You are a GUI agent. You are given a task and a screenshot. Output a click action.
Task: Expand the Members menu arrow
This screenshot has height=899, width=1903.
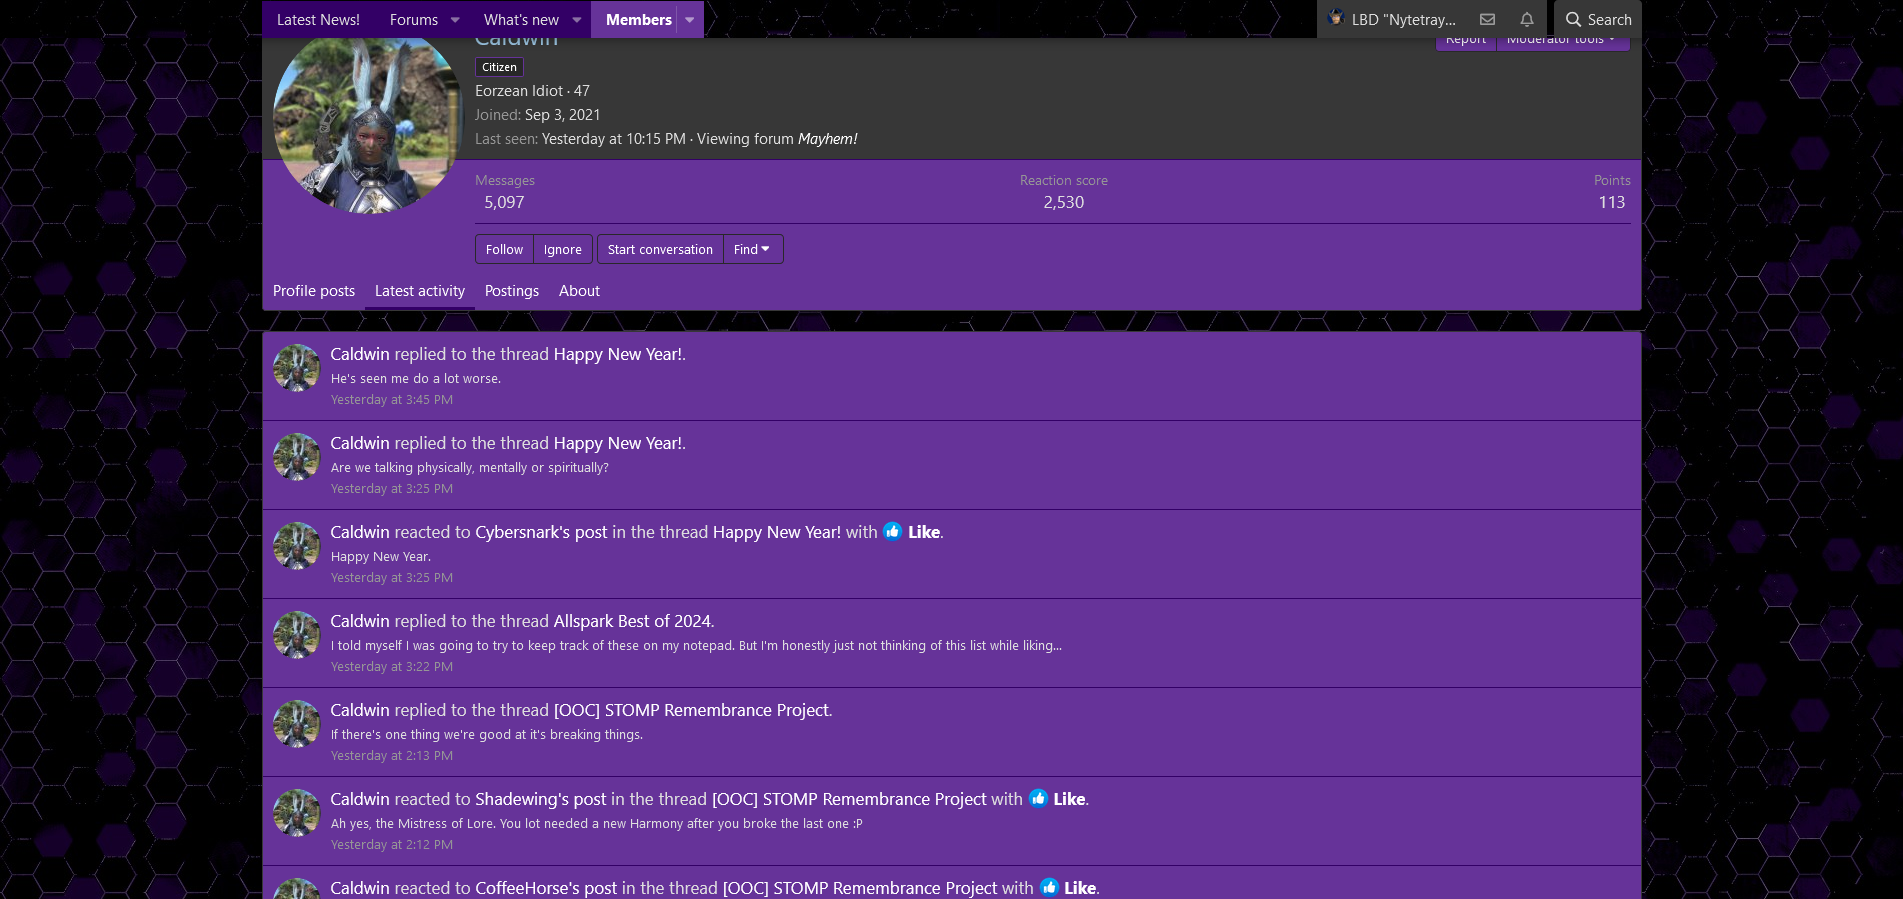click(x=689, y=20)
